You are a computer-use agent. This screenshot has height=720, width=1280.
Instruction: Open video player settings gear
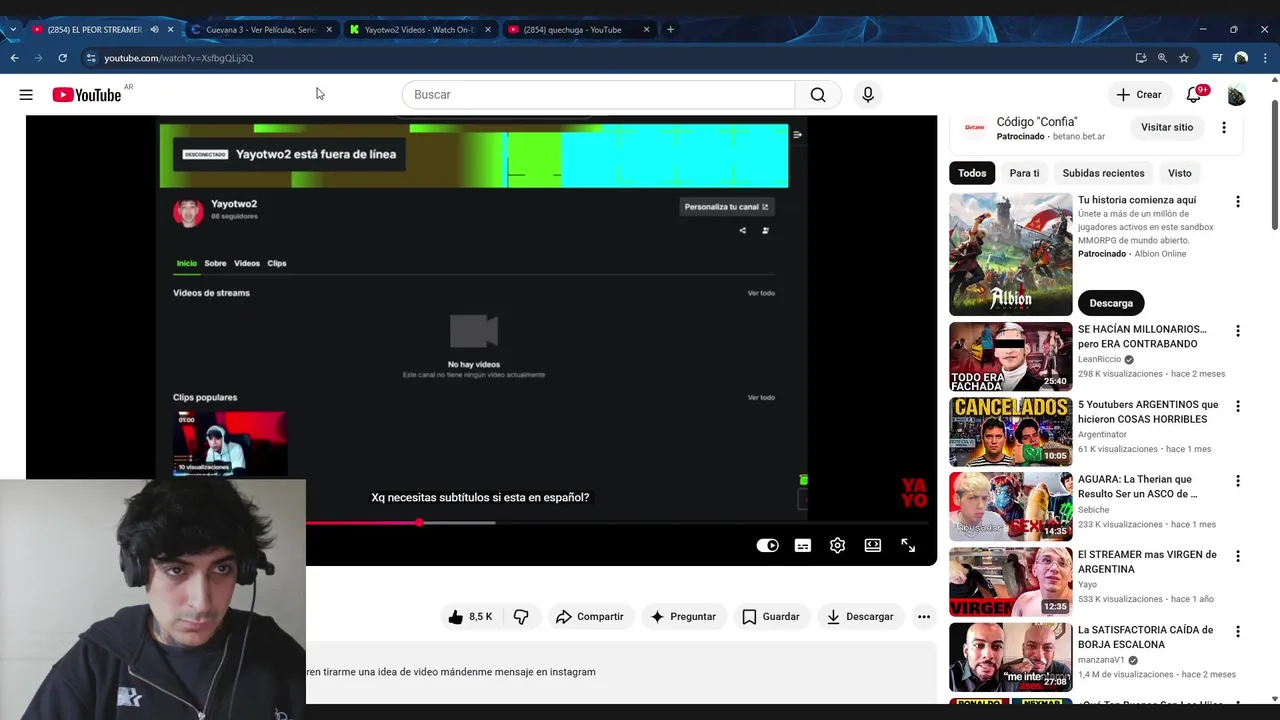pos(838,545)
